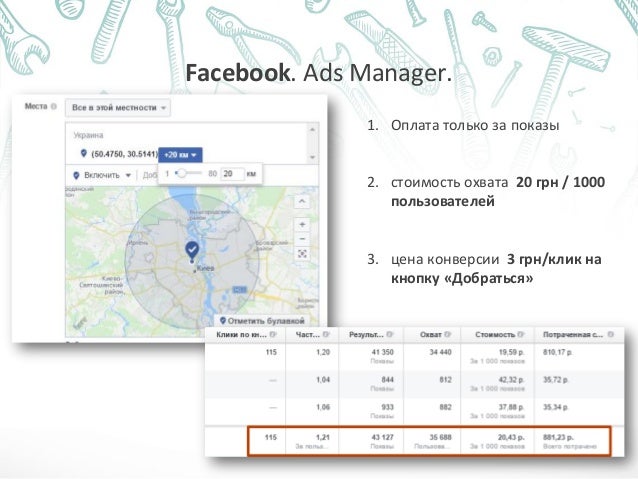Click the 1,20 frequency cell
This screenshot has height=479, width=638.
pos(312,357)
